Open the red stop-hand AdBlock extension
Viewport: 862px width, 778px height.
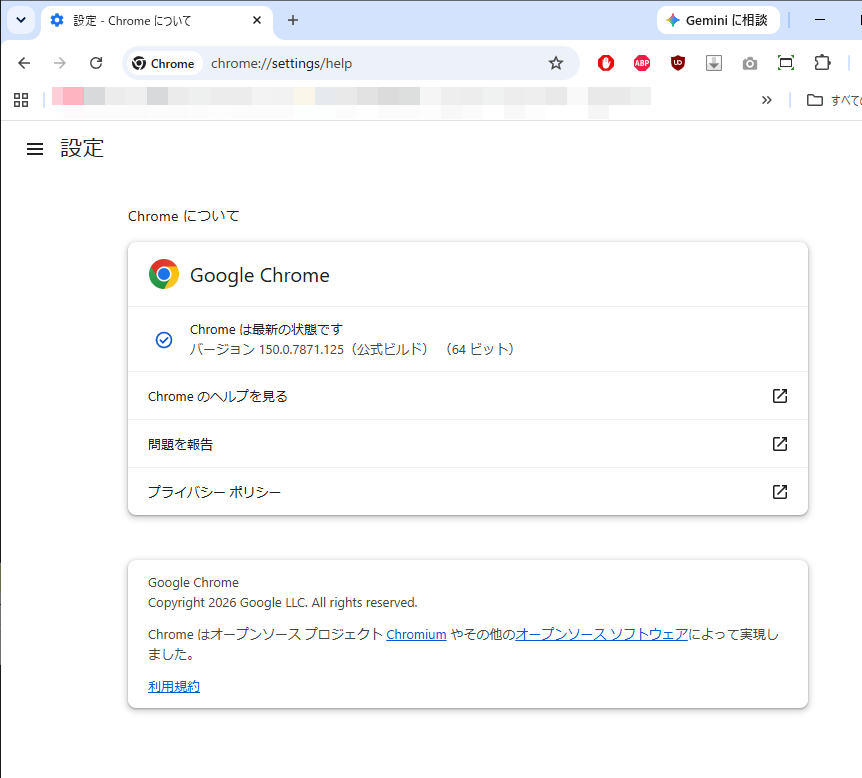(606, 63)
